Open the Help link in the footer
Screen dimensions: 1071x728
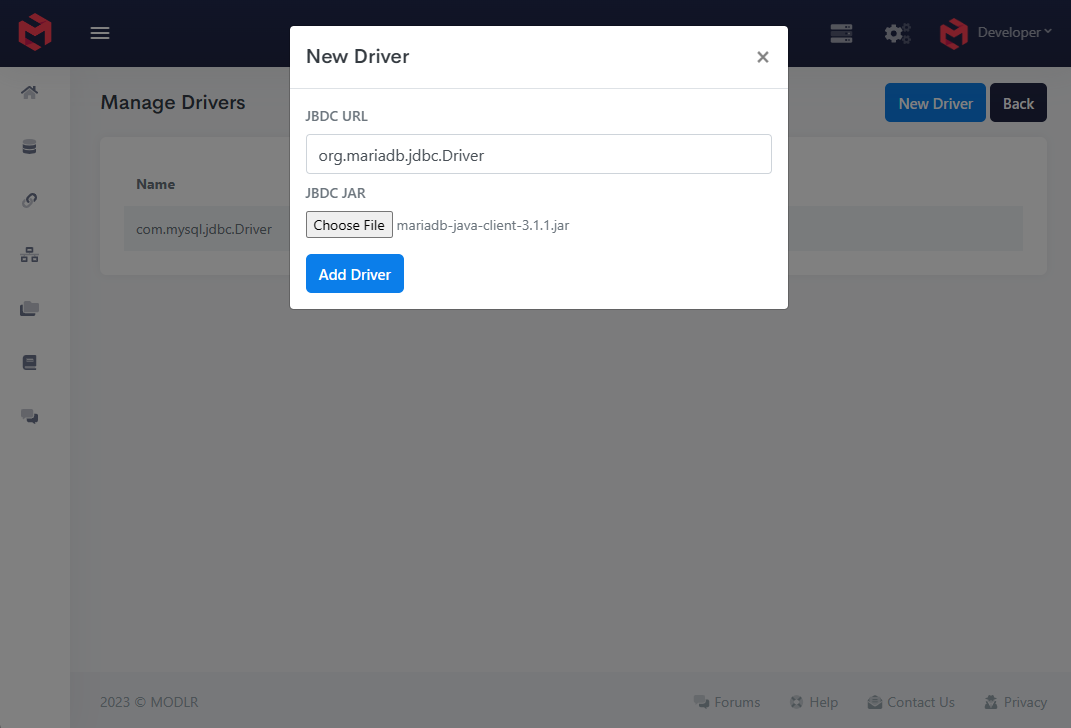(x=813, y=702)
